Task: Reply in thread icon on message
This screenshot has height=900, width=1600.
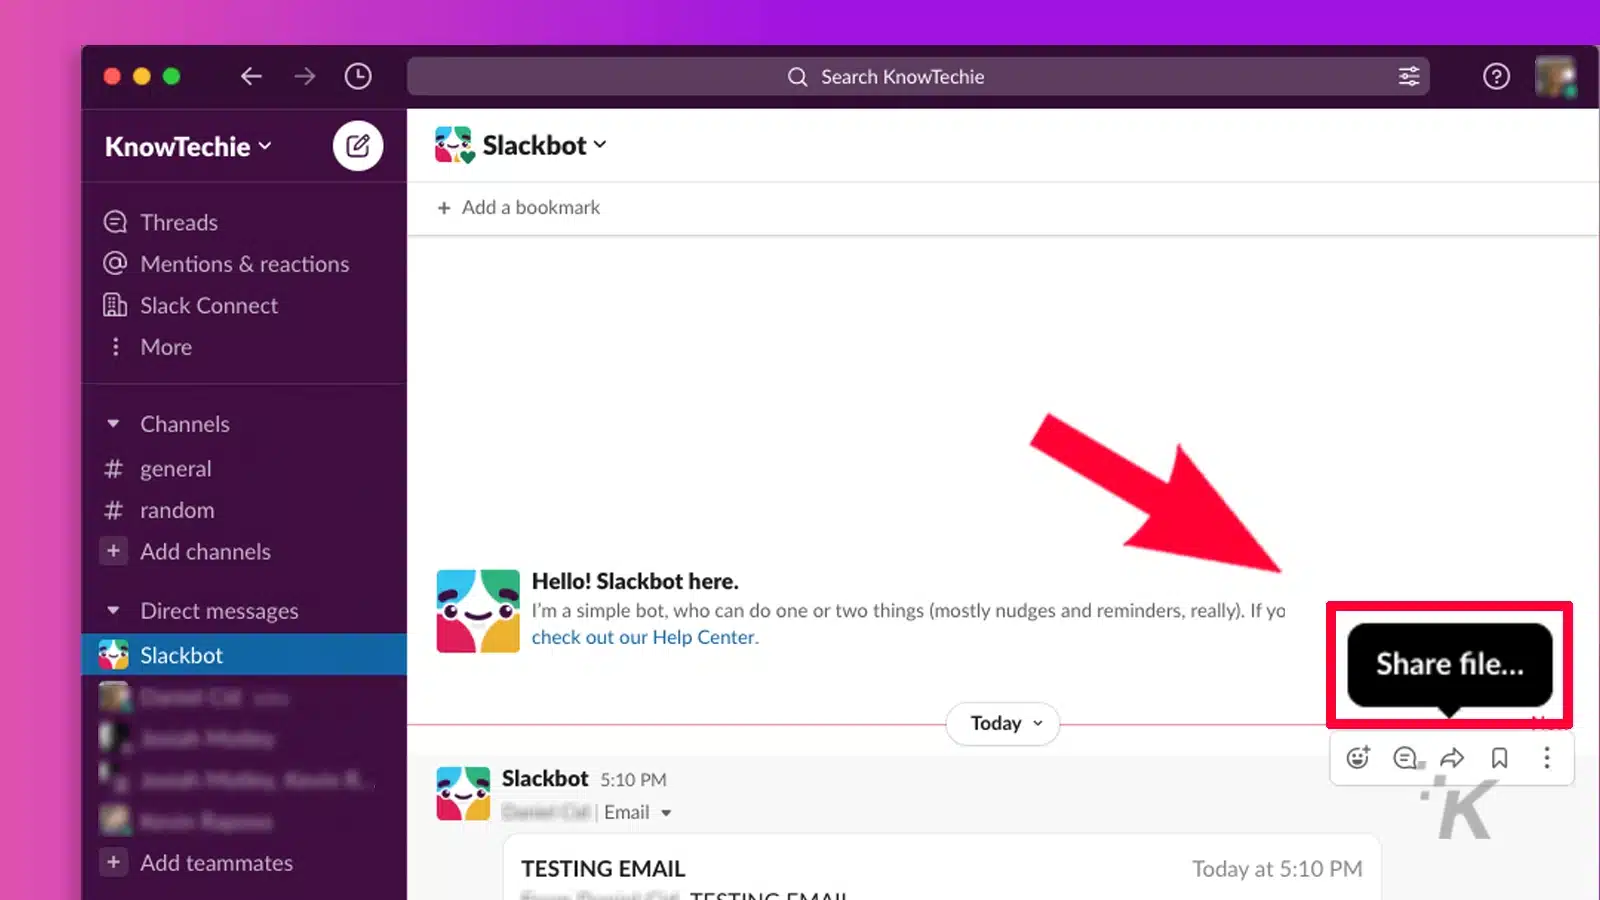Action: [1407, 758]
